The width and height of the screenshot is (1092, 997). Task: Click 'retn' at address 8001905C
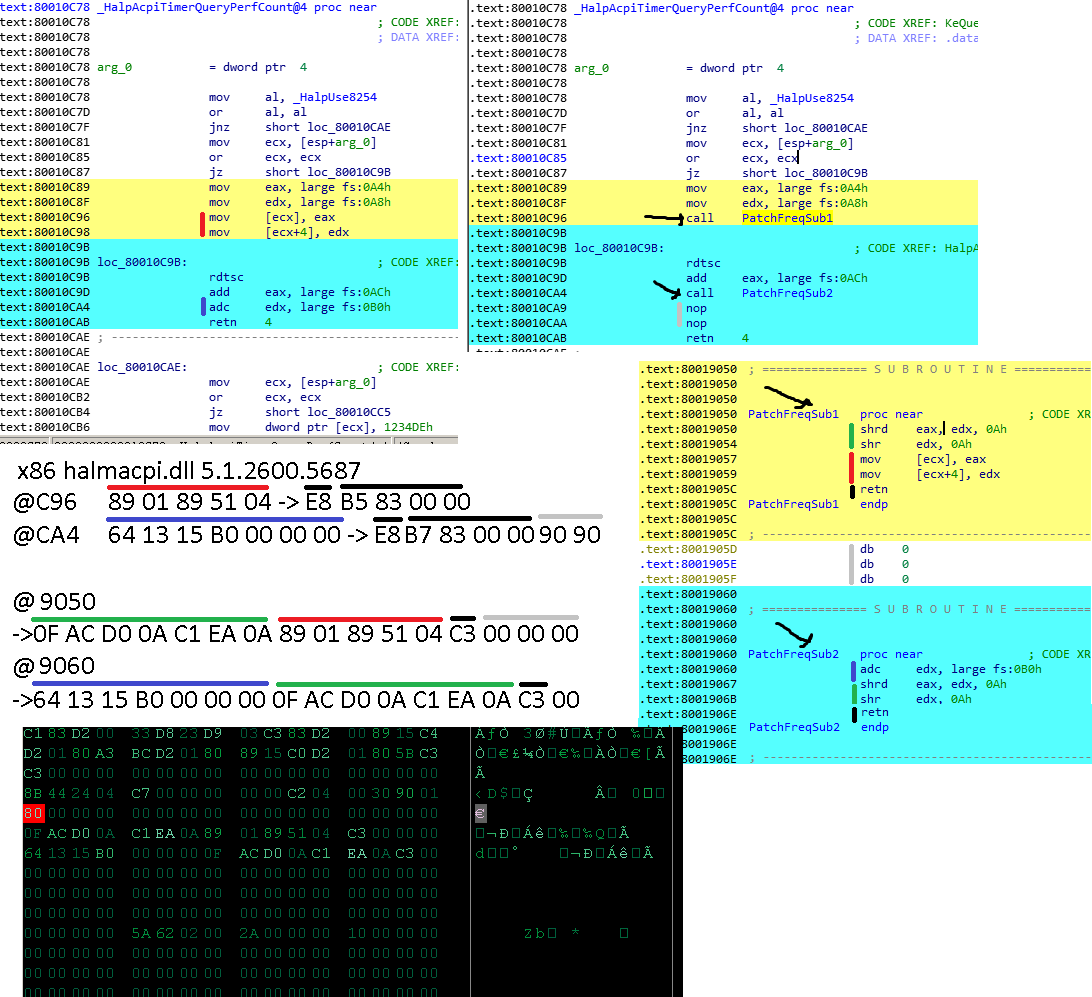pyautogui.click(x=873, y=489)
